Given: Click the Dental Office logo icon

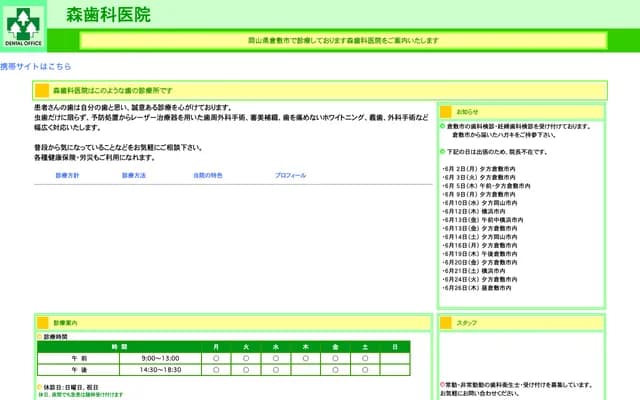Looking at the screenshot, I should 22,27.
